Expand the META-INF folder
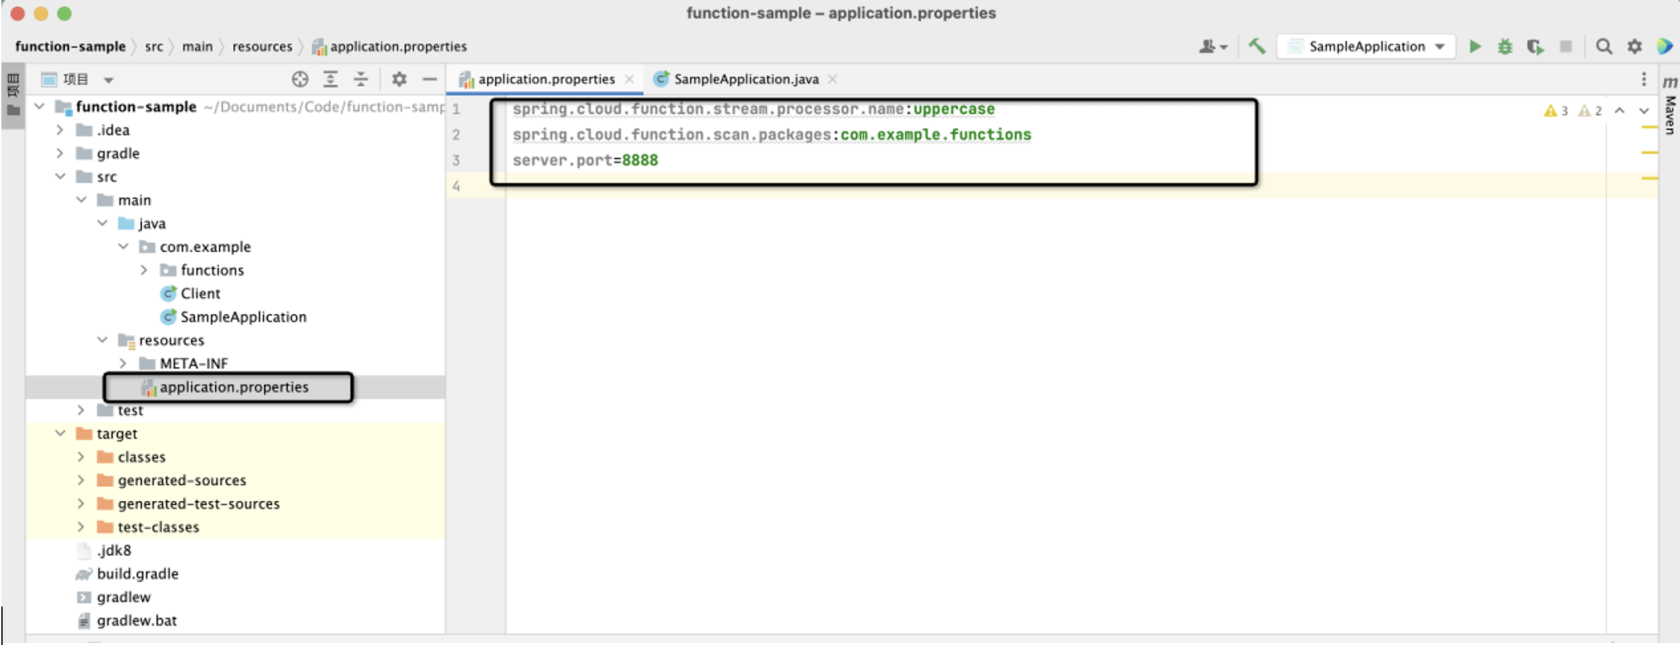The height and width of the screenshot is (645, 1680). point(123,363)
